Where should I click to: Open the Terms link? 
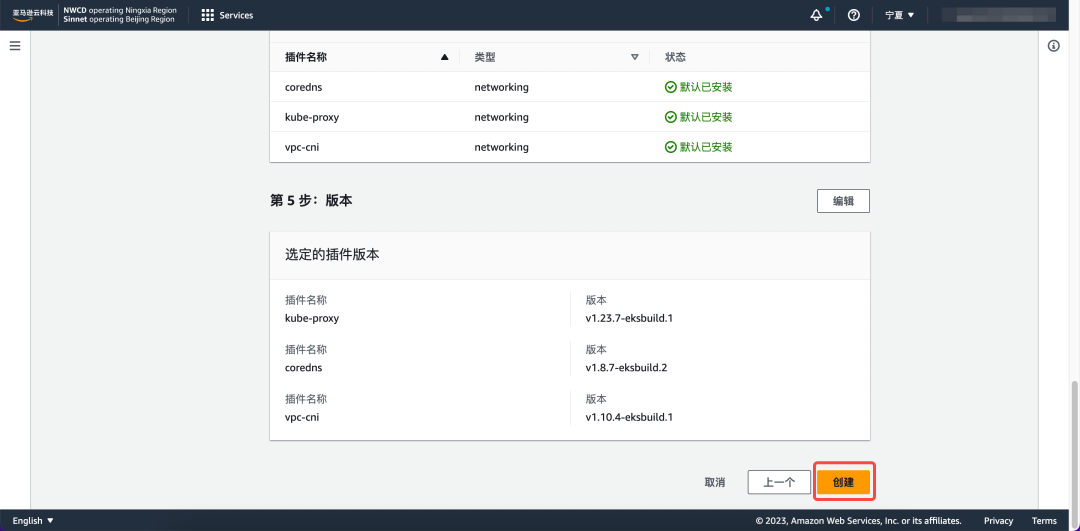pyautogui.click(x=1044, y=521)
